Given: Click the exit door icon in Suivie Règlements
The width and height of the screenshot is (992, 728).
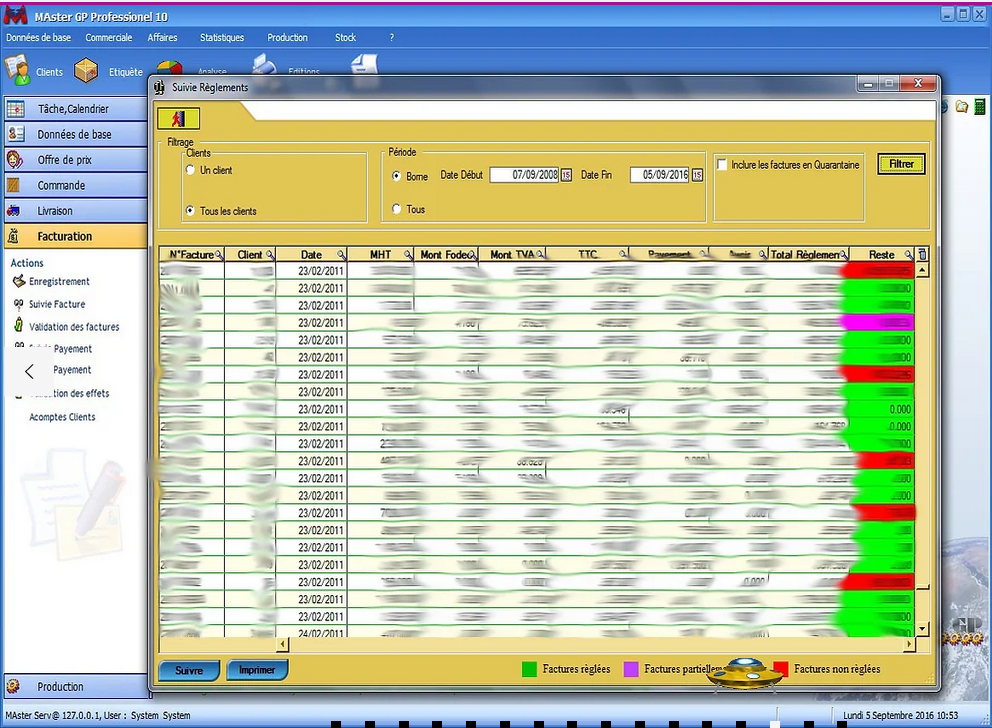Looking at the screenshot, I should (179, 119).
